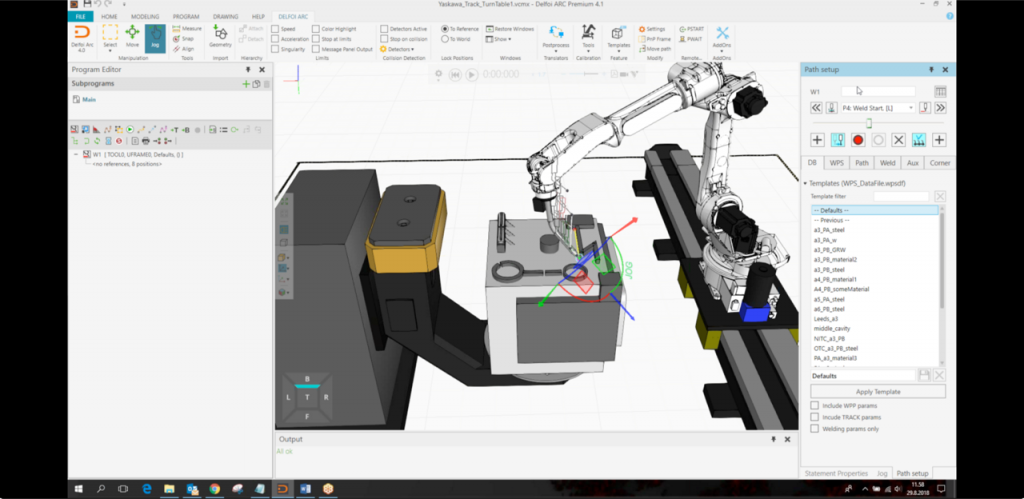1024x499 pixels.
Task: Switch to the DRAWING ribbon tab
Action: pyautogui.click(x=225, y=16)
